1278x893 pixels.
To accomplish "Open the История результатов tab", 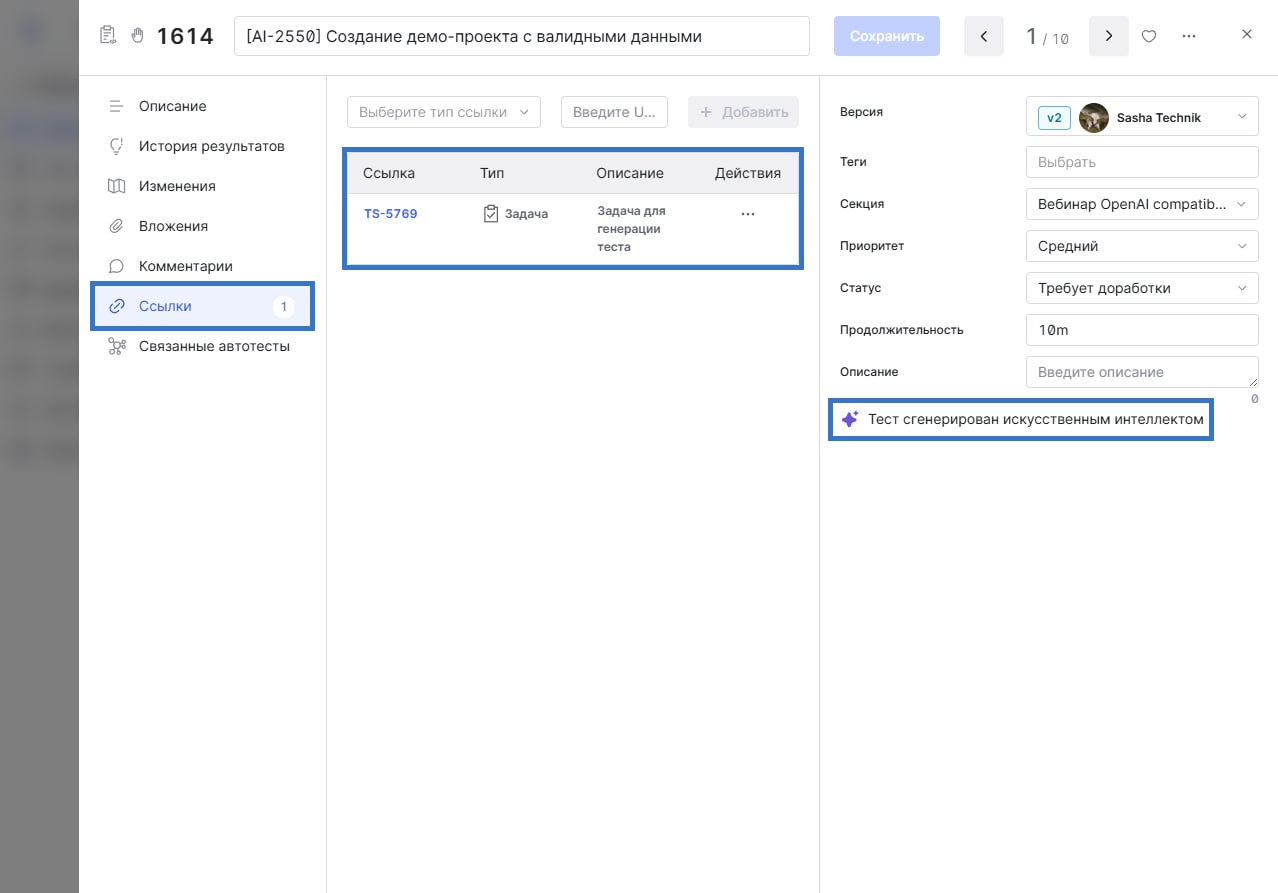I will 211,146.
